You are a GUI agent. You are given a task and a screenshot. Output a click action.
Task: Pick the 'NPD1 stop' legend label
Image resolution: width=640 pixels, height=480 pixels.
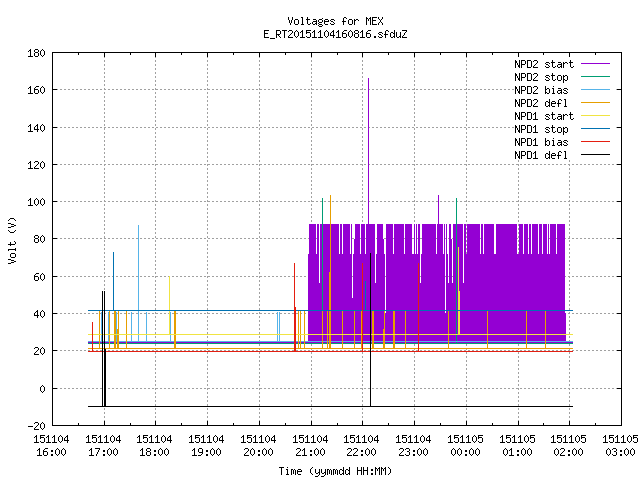pyautogui.click(x=541, y=129)
